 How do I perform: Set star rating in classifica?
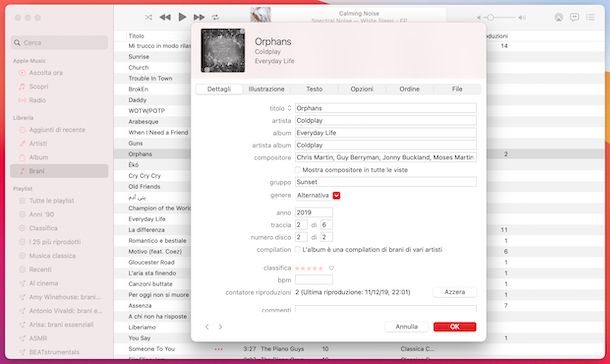tap(309, 268)
